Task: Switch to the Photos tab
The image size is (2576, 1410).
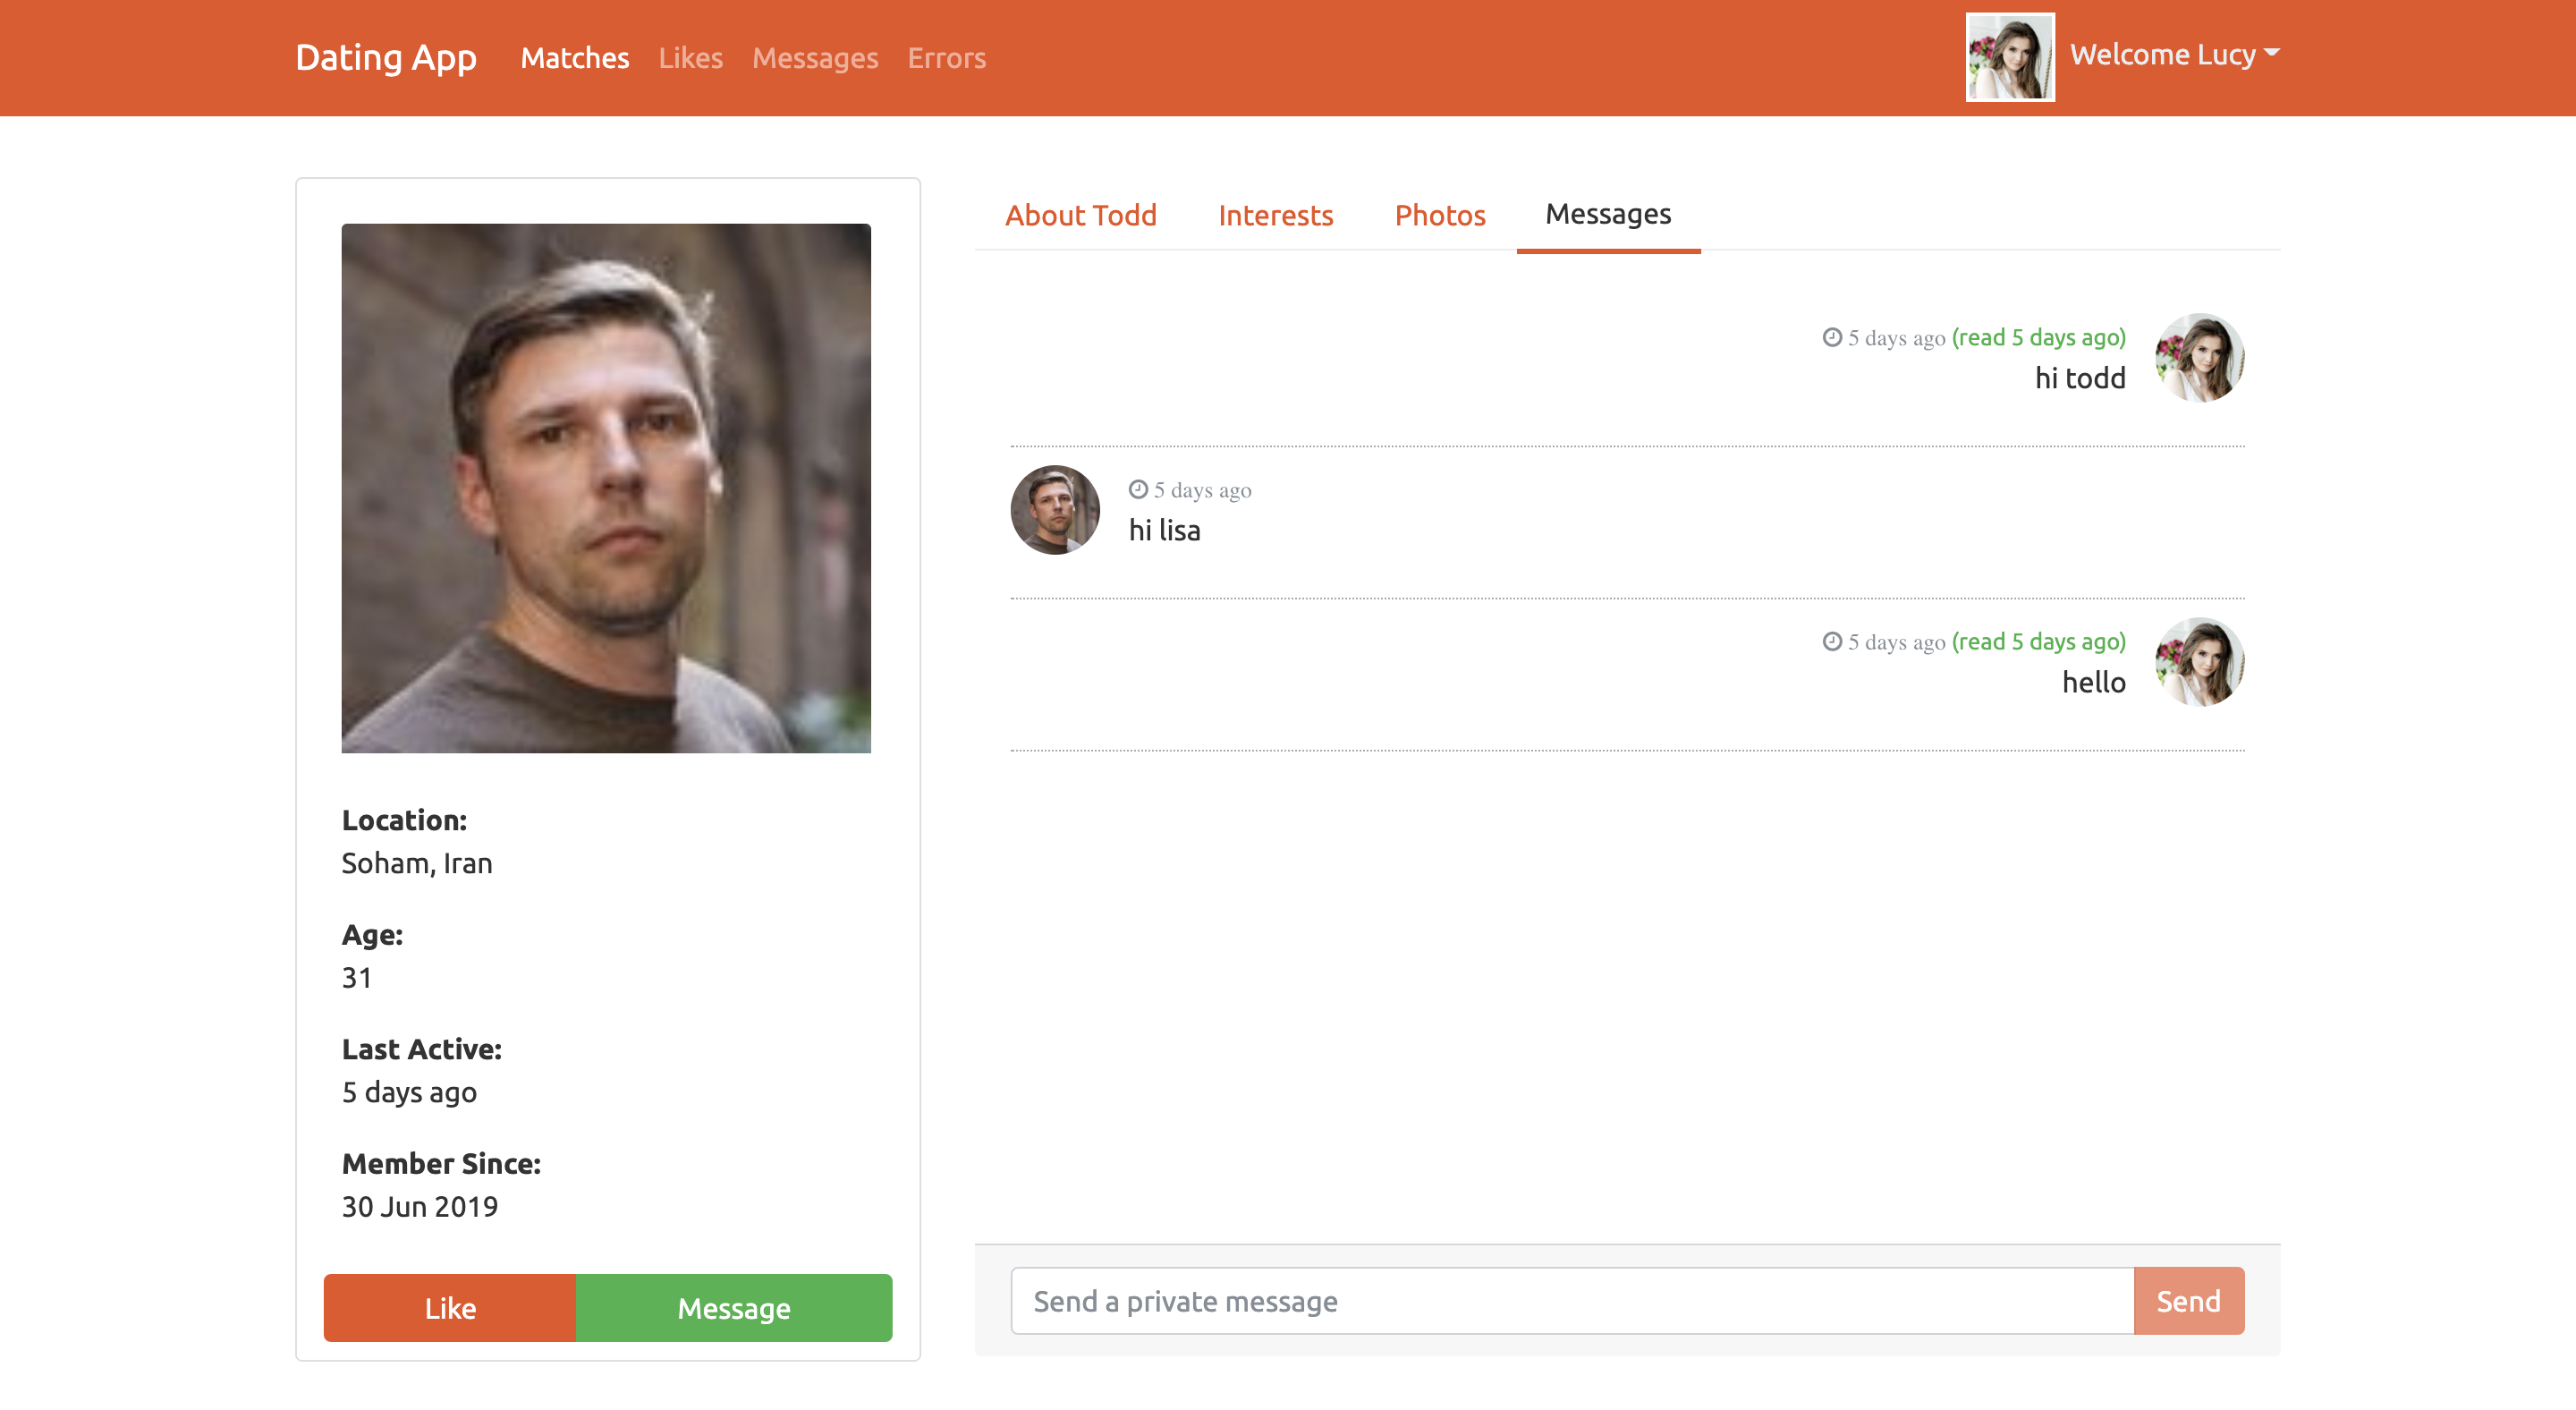Action: click(x=1440, y=215)
